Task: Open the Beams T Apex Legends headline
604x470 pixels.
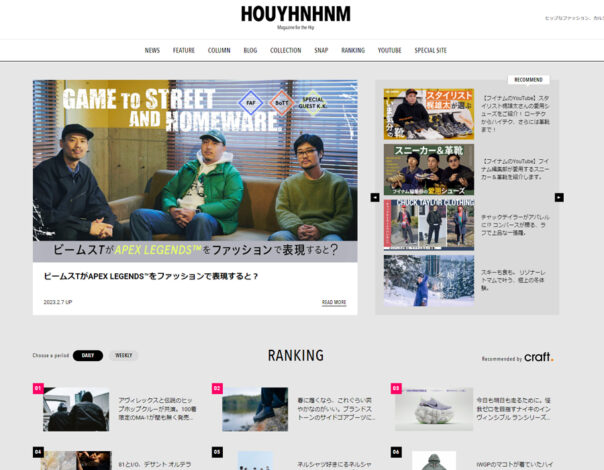Action: 151,276
